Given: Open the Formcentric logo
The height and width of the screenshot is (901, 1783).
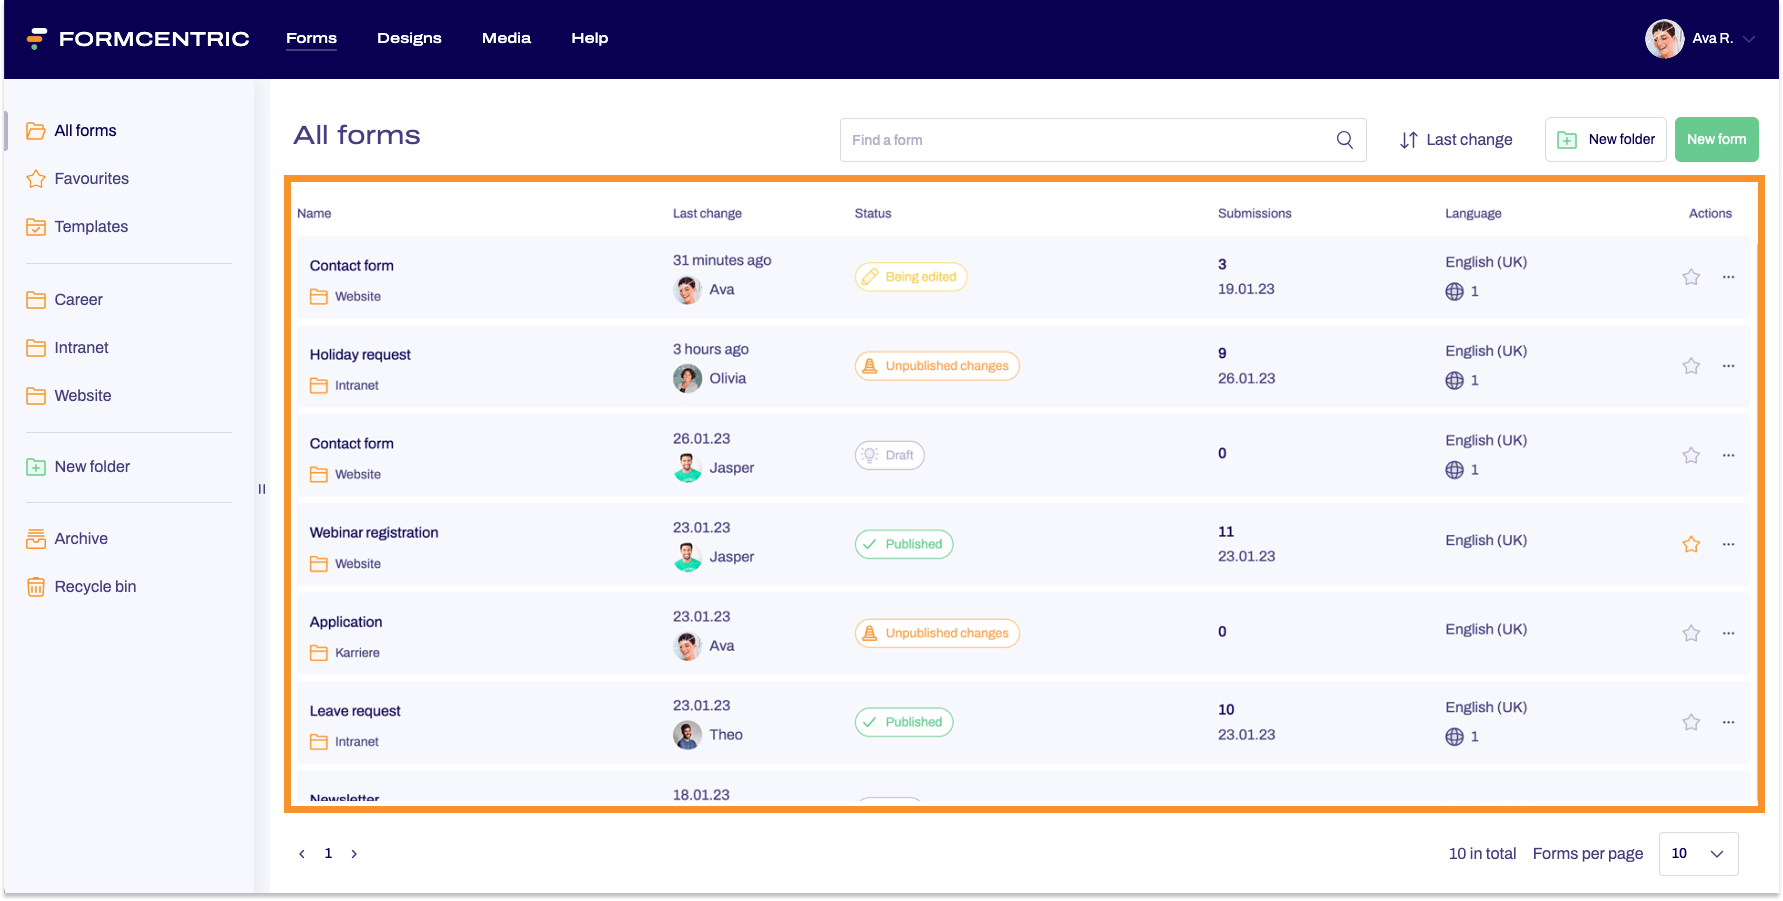Looking at the screenshot, I should pos(138,38).
